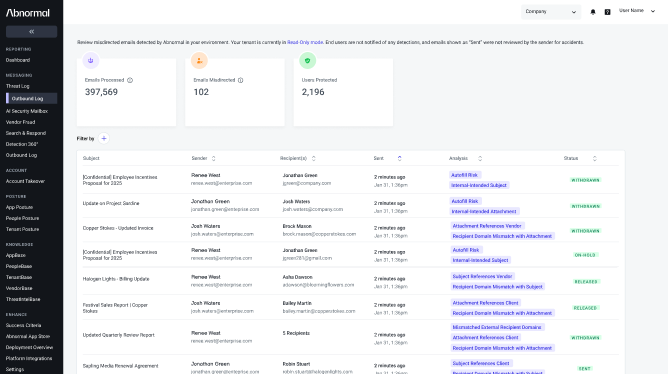Screen dimensions: 668x374
Task: Click sender Josh Waters on Copper Stokes invoice row
Action: click(205, 226)
